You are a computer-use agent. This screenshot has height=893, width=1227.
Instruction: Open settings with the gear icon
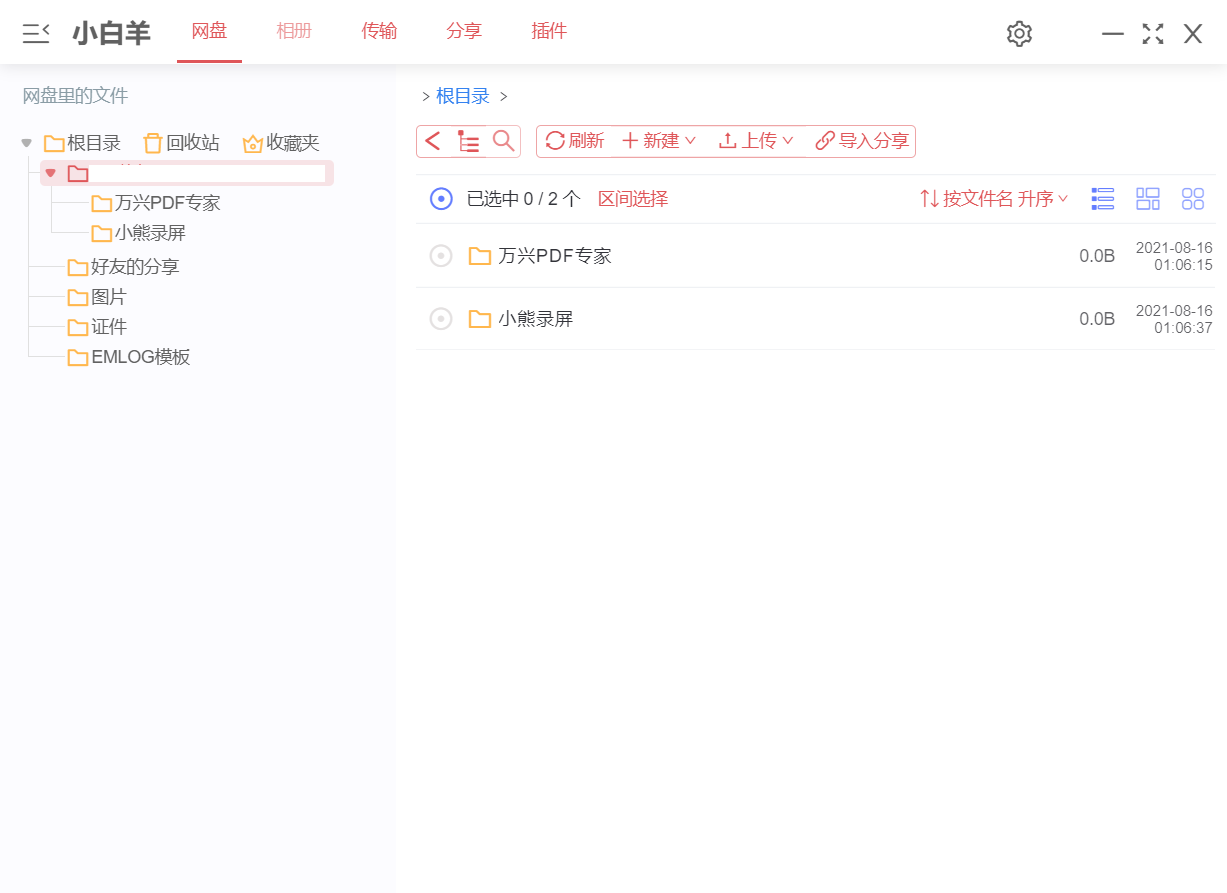pos(1018,34)
